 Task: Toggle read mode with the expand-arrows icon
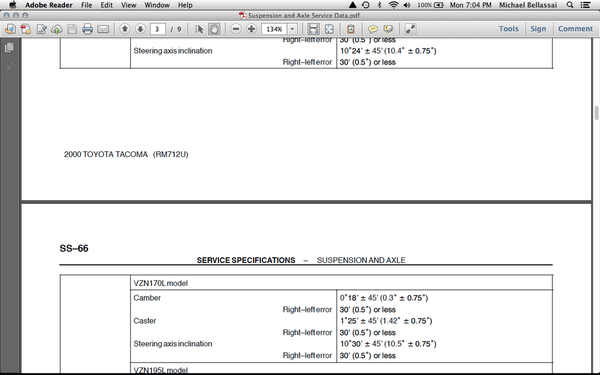tap(410, 29)
